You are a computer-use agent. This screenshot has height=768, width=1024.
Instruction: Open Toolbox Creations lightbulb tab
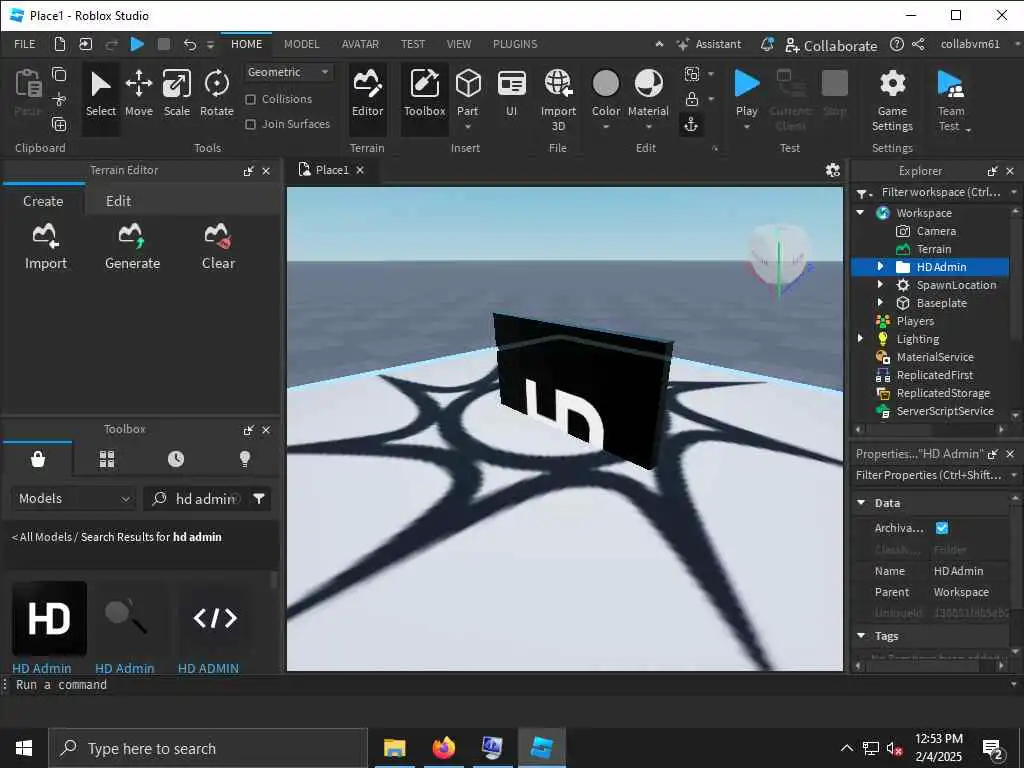point(245,459)
